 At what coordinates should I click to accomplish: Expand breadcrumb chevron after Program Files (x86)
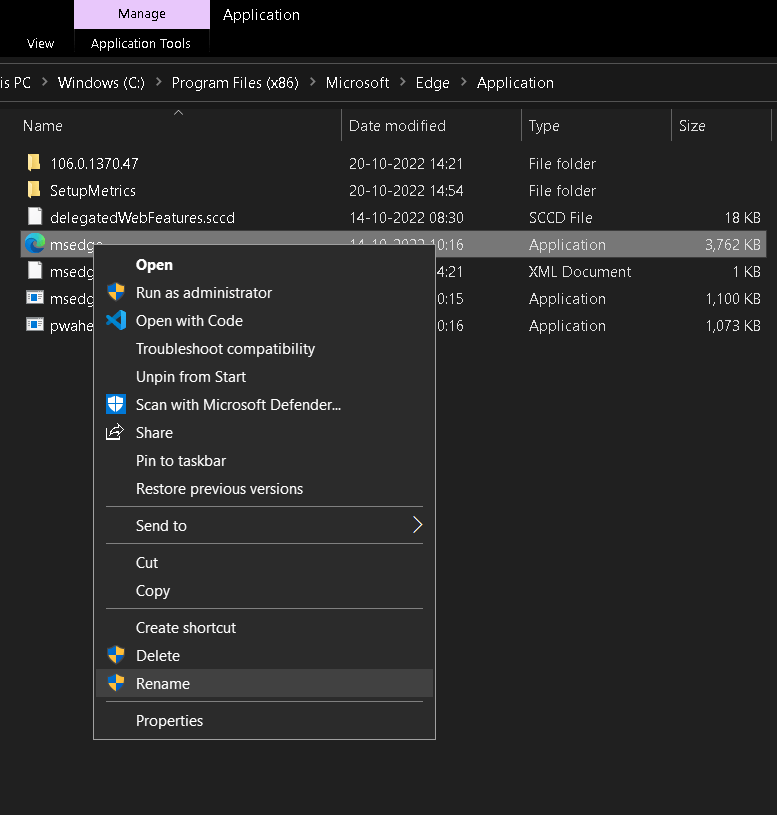pos(312,83)
